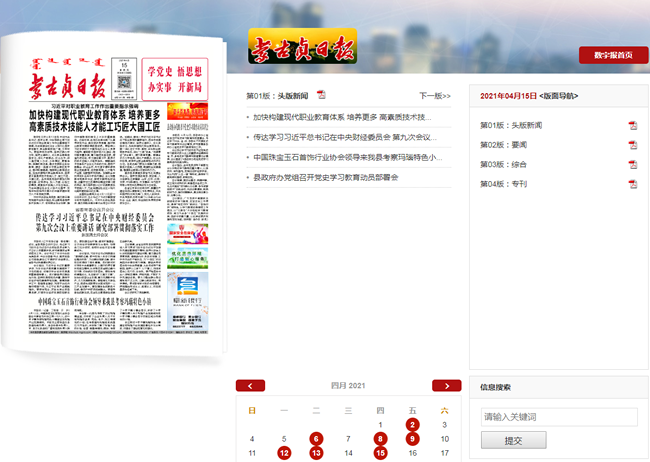Go to 下一版 next page
Viewport: 650px width, 462px height.
pos(435,96)
